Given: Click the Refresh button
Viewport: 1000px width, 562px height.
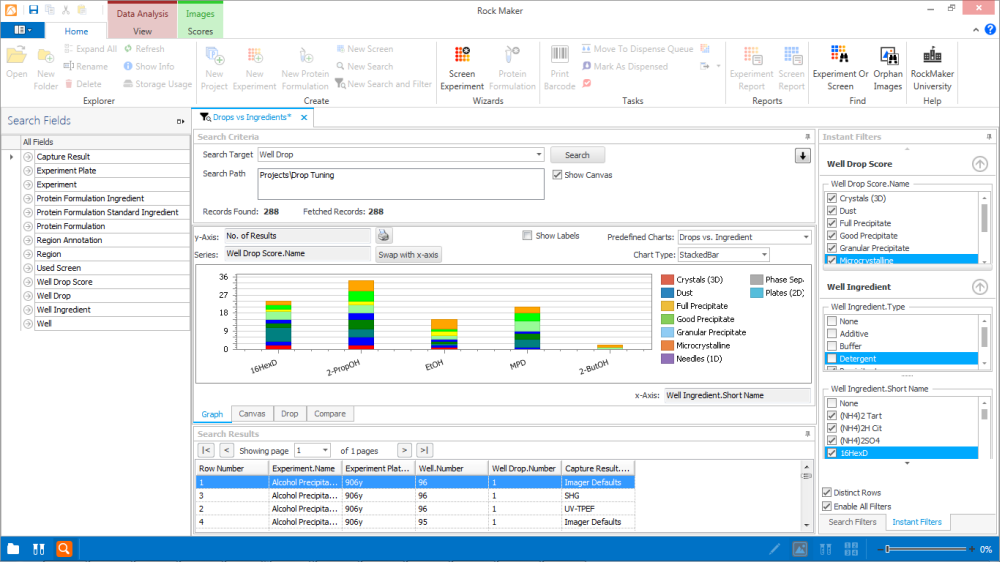Looking at the screenshot, I should coord(144,49).
